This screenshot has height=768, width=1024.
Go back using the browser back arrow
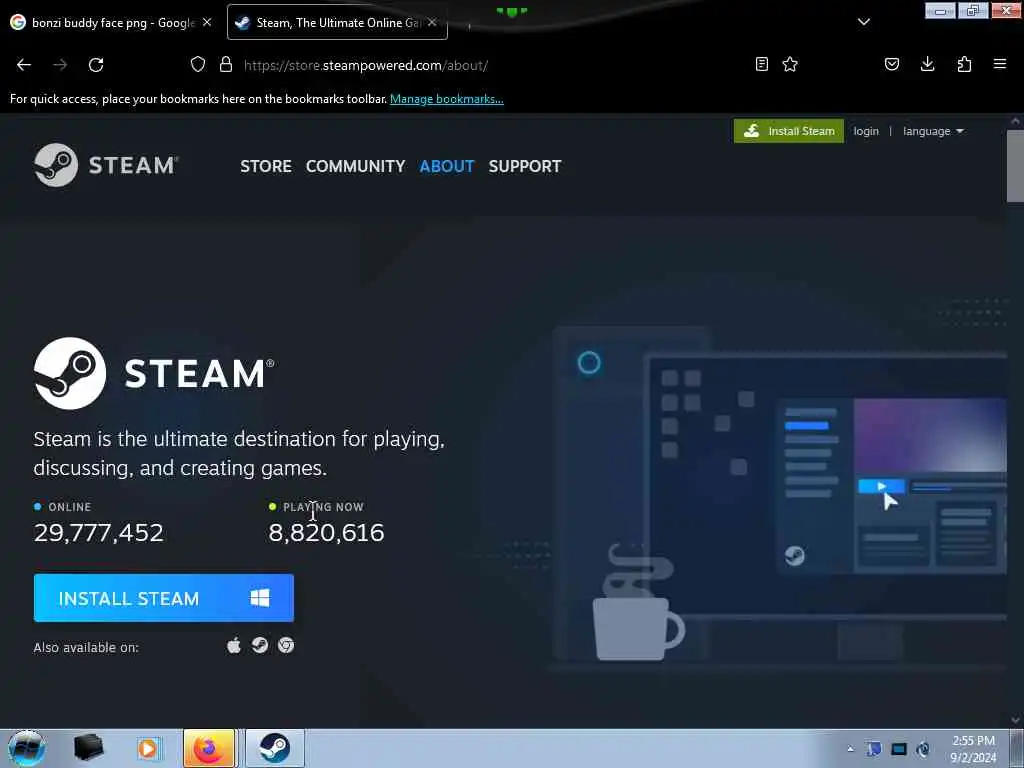[24, 65]
